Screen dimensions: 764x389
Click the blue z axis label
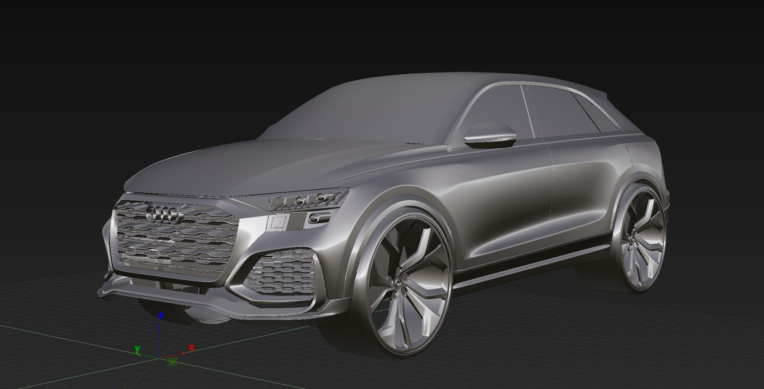[161, 316]
